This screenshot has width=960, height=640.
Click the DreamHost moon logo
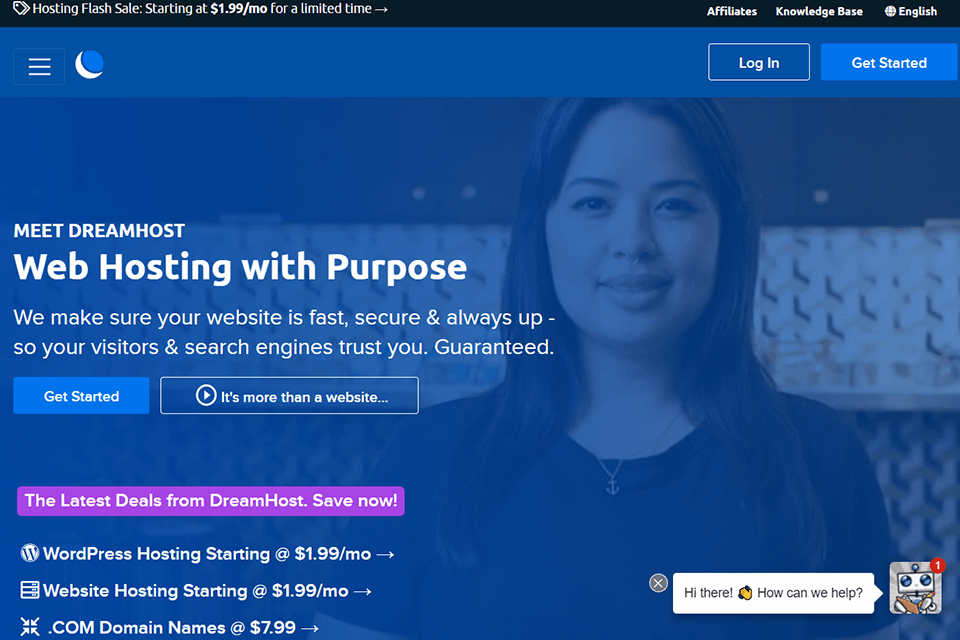[89, 64]
